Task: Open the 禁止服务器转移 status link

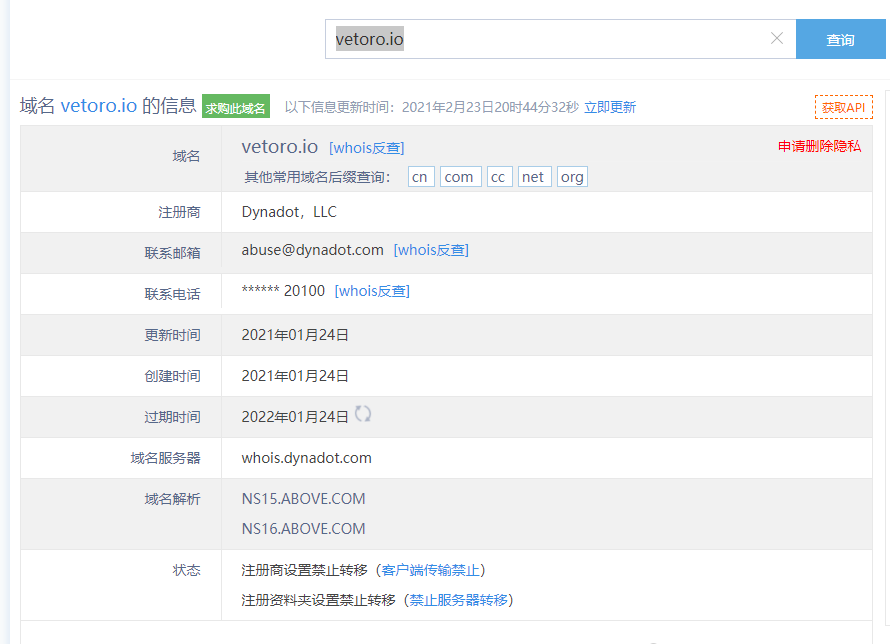Action: [460, 600]
